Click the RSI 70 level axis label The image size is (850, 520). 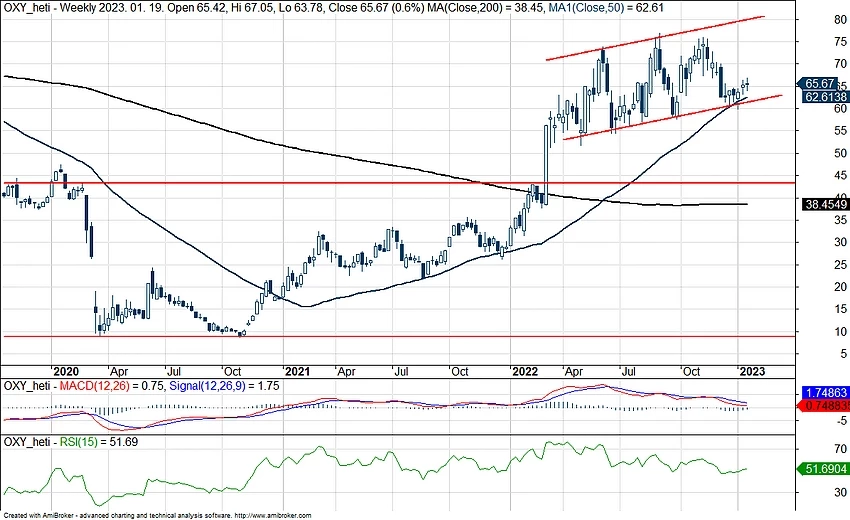(841, 448)
